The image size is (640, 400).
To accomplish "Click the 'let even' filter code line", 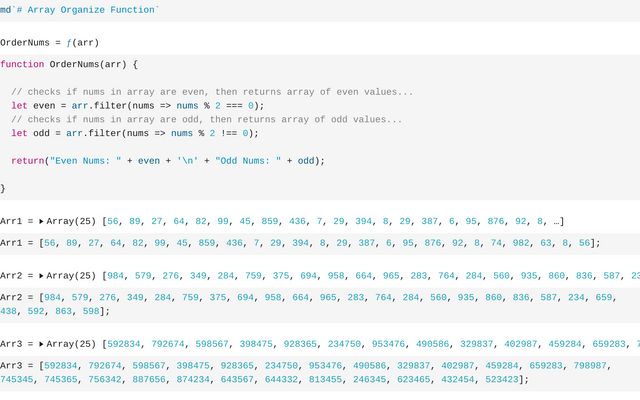I will [136, 105].
